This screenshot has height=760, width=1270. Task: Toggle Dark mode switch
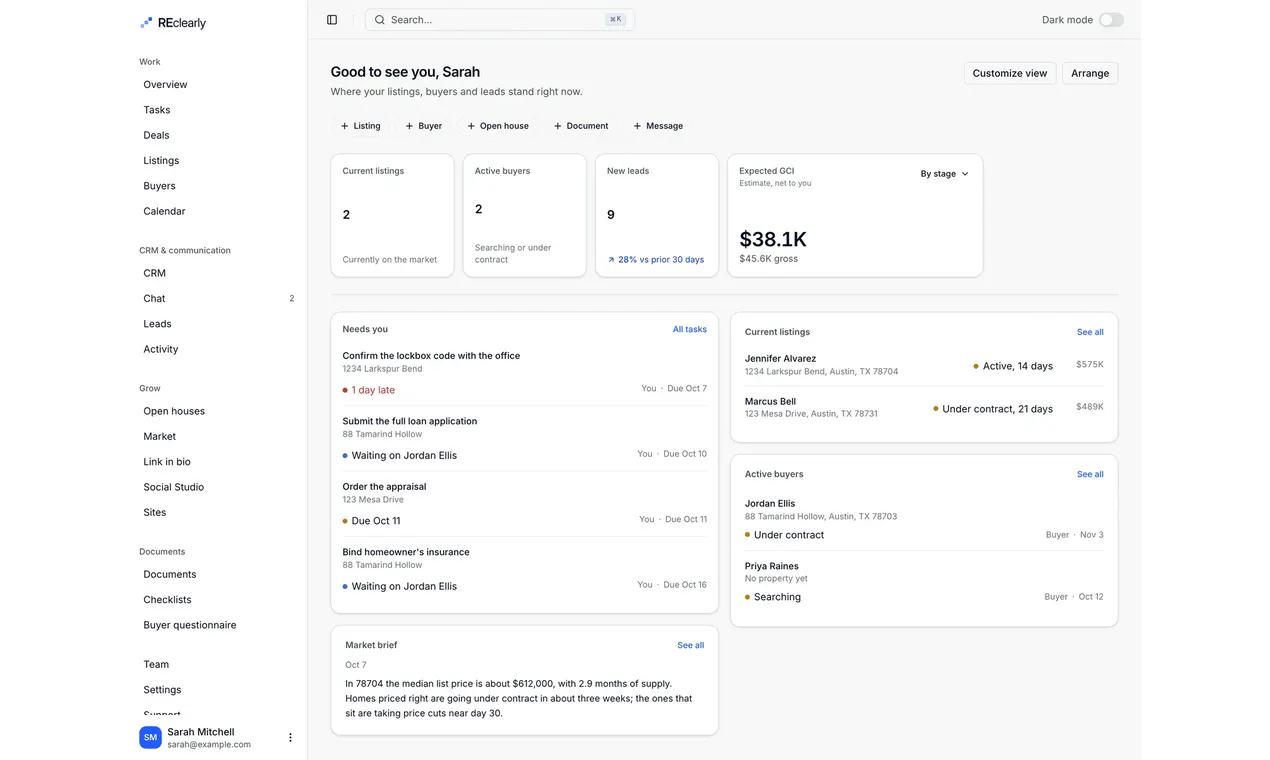click(x=1111, y=20)
